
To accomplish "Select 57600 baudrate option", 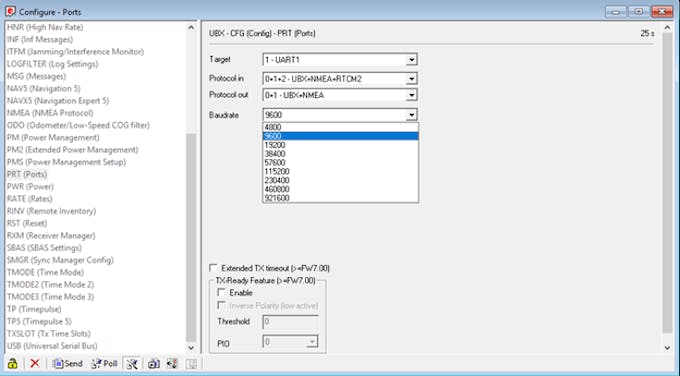I will click(340, 163).
